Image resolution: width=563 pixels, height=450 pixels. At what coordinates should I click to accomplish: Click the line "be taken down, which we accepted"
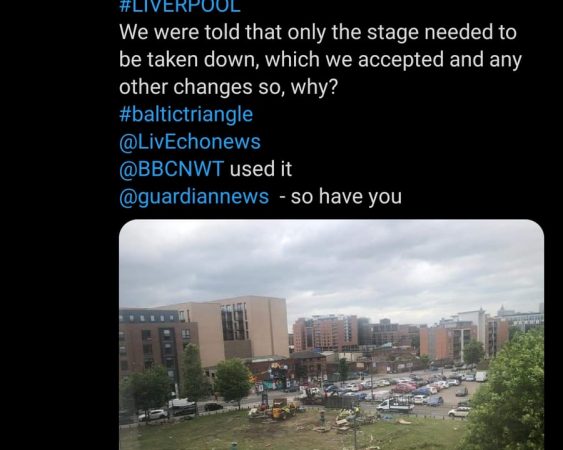tap(320, 59)
